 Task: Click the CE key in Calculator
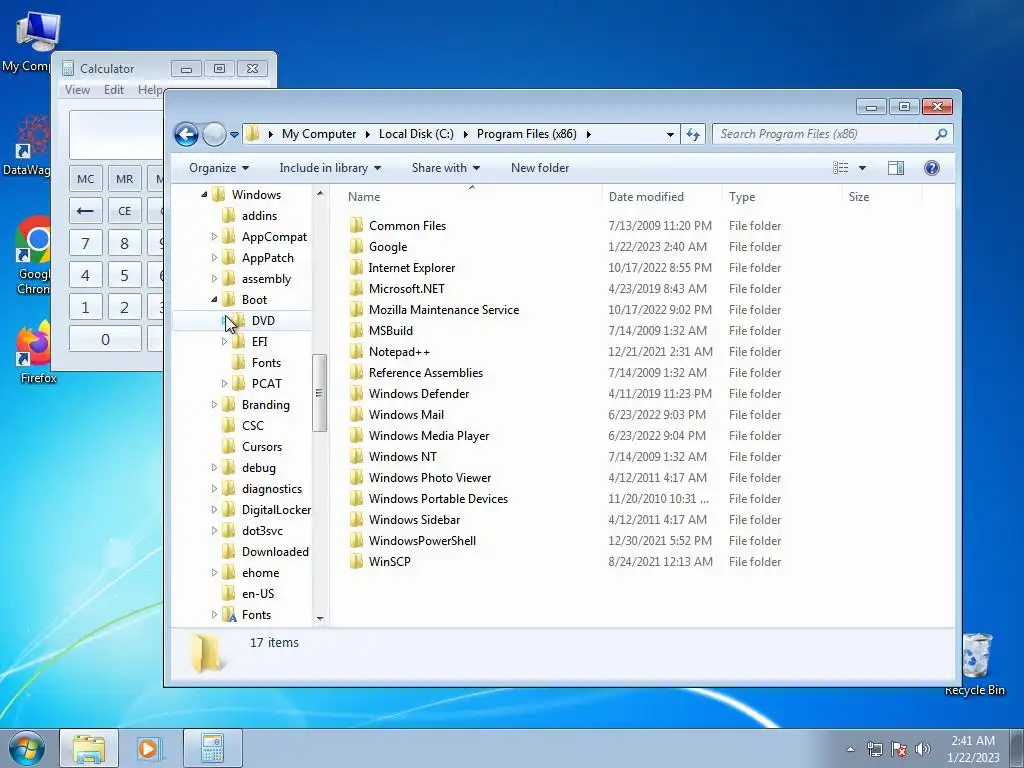point(125,211)
